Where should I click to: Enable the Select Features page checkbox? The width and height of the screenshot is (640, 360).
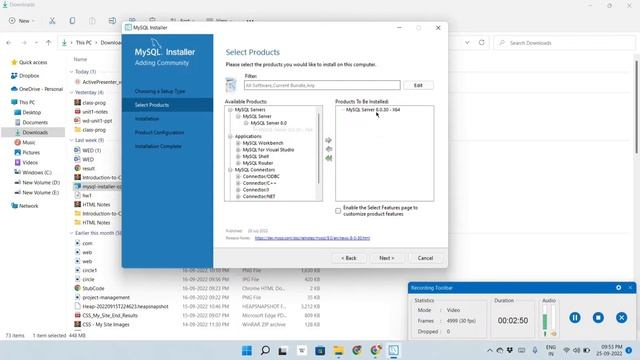(x=338, y=211)
